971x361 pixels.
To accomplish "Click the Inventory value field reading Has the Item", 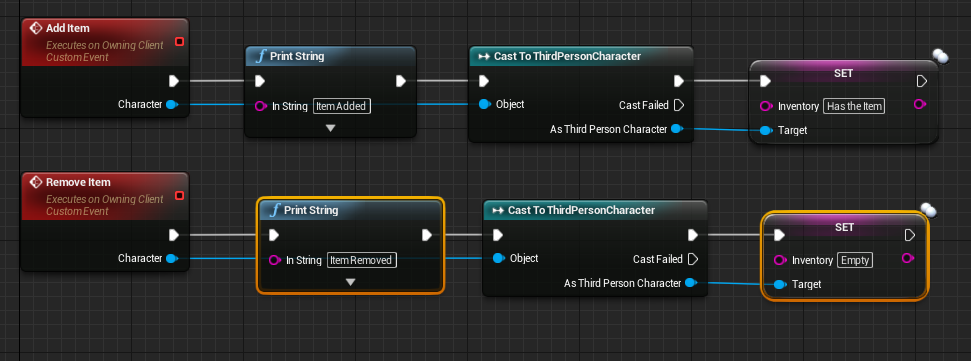I will point(854,106).
